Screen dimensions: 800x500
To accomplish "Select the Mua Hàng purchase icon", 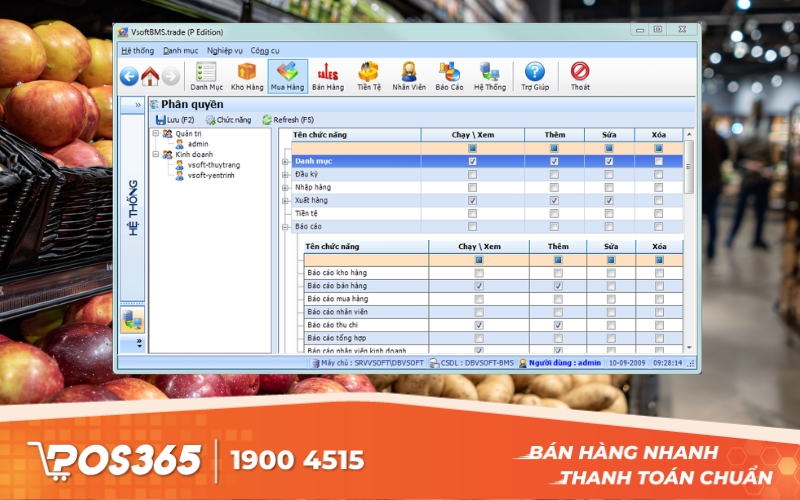I will (x=287, y=77).
